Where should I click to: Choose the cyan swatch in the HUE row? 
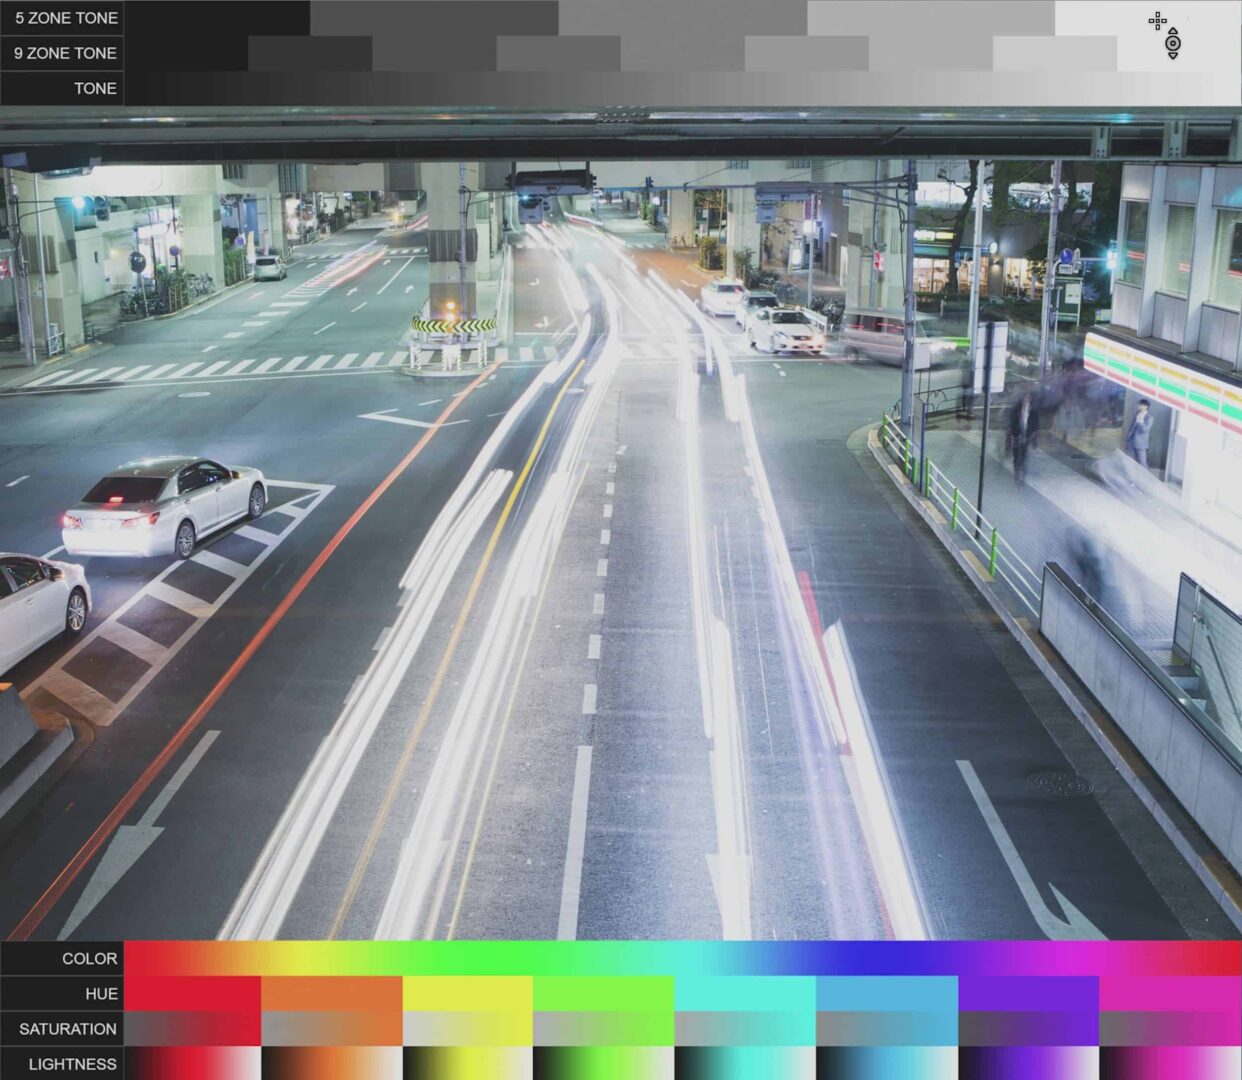pyautogui.click(x=745, y=993)
